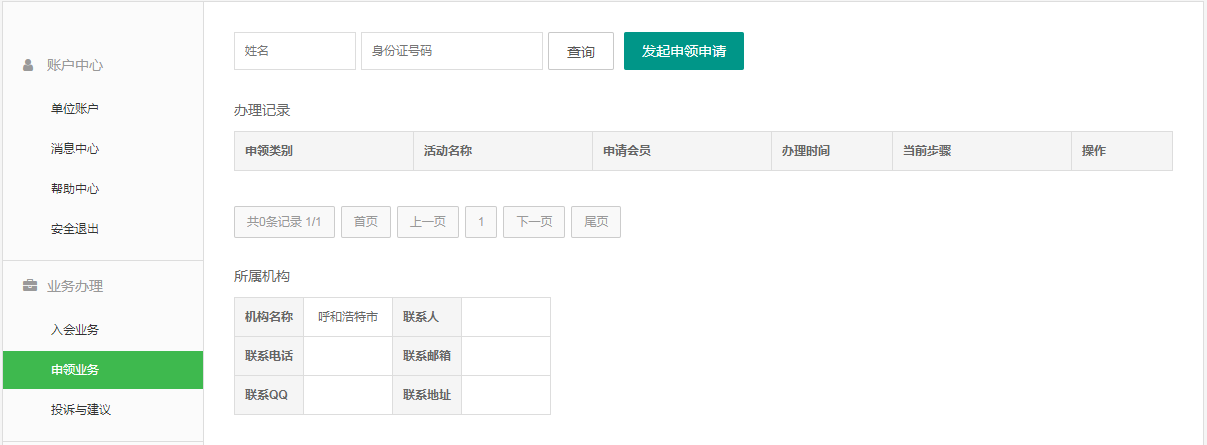Select 申领业务 in the sidebar
This screenshot has height=445, width=1207.
[75, 370]
